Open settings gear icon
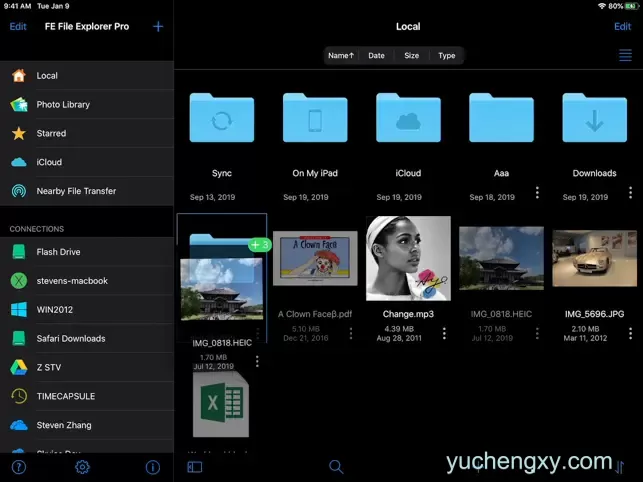Image resolution: width=643 pixels, height=482 pixels. [x=82, y=467]
